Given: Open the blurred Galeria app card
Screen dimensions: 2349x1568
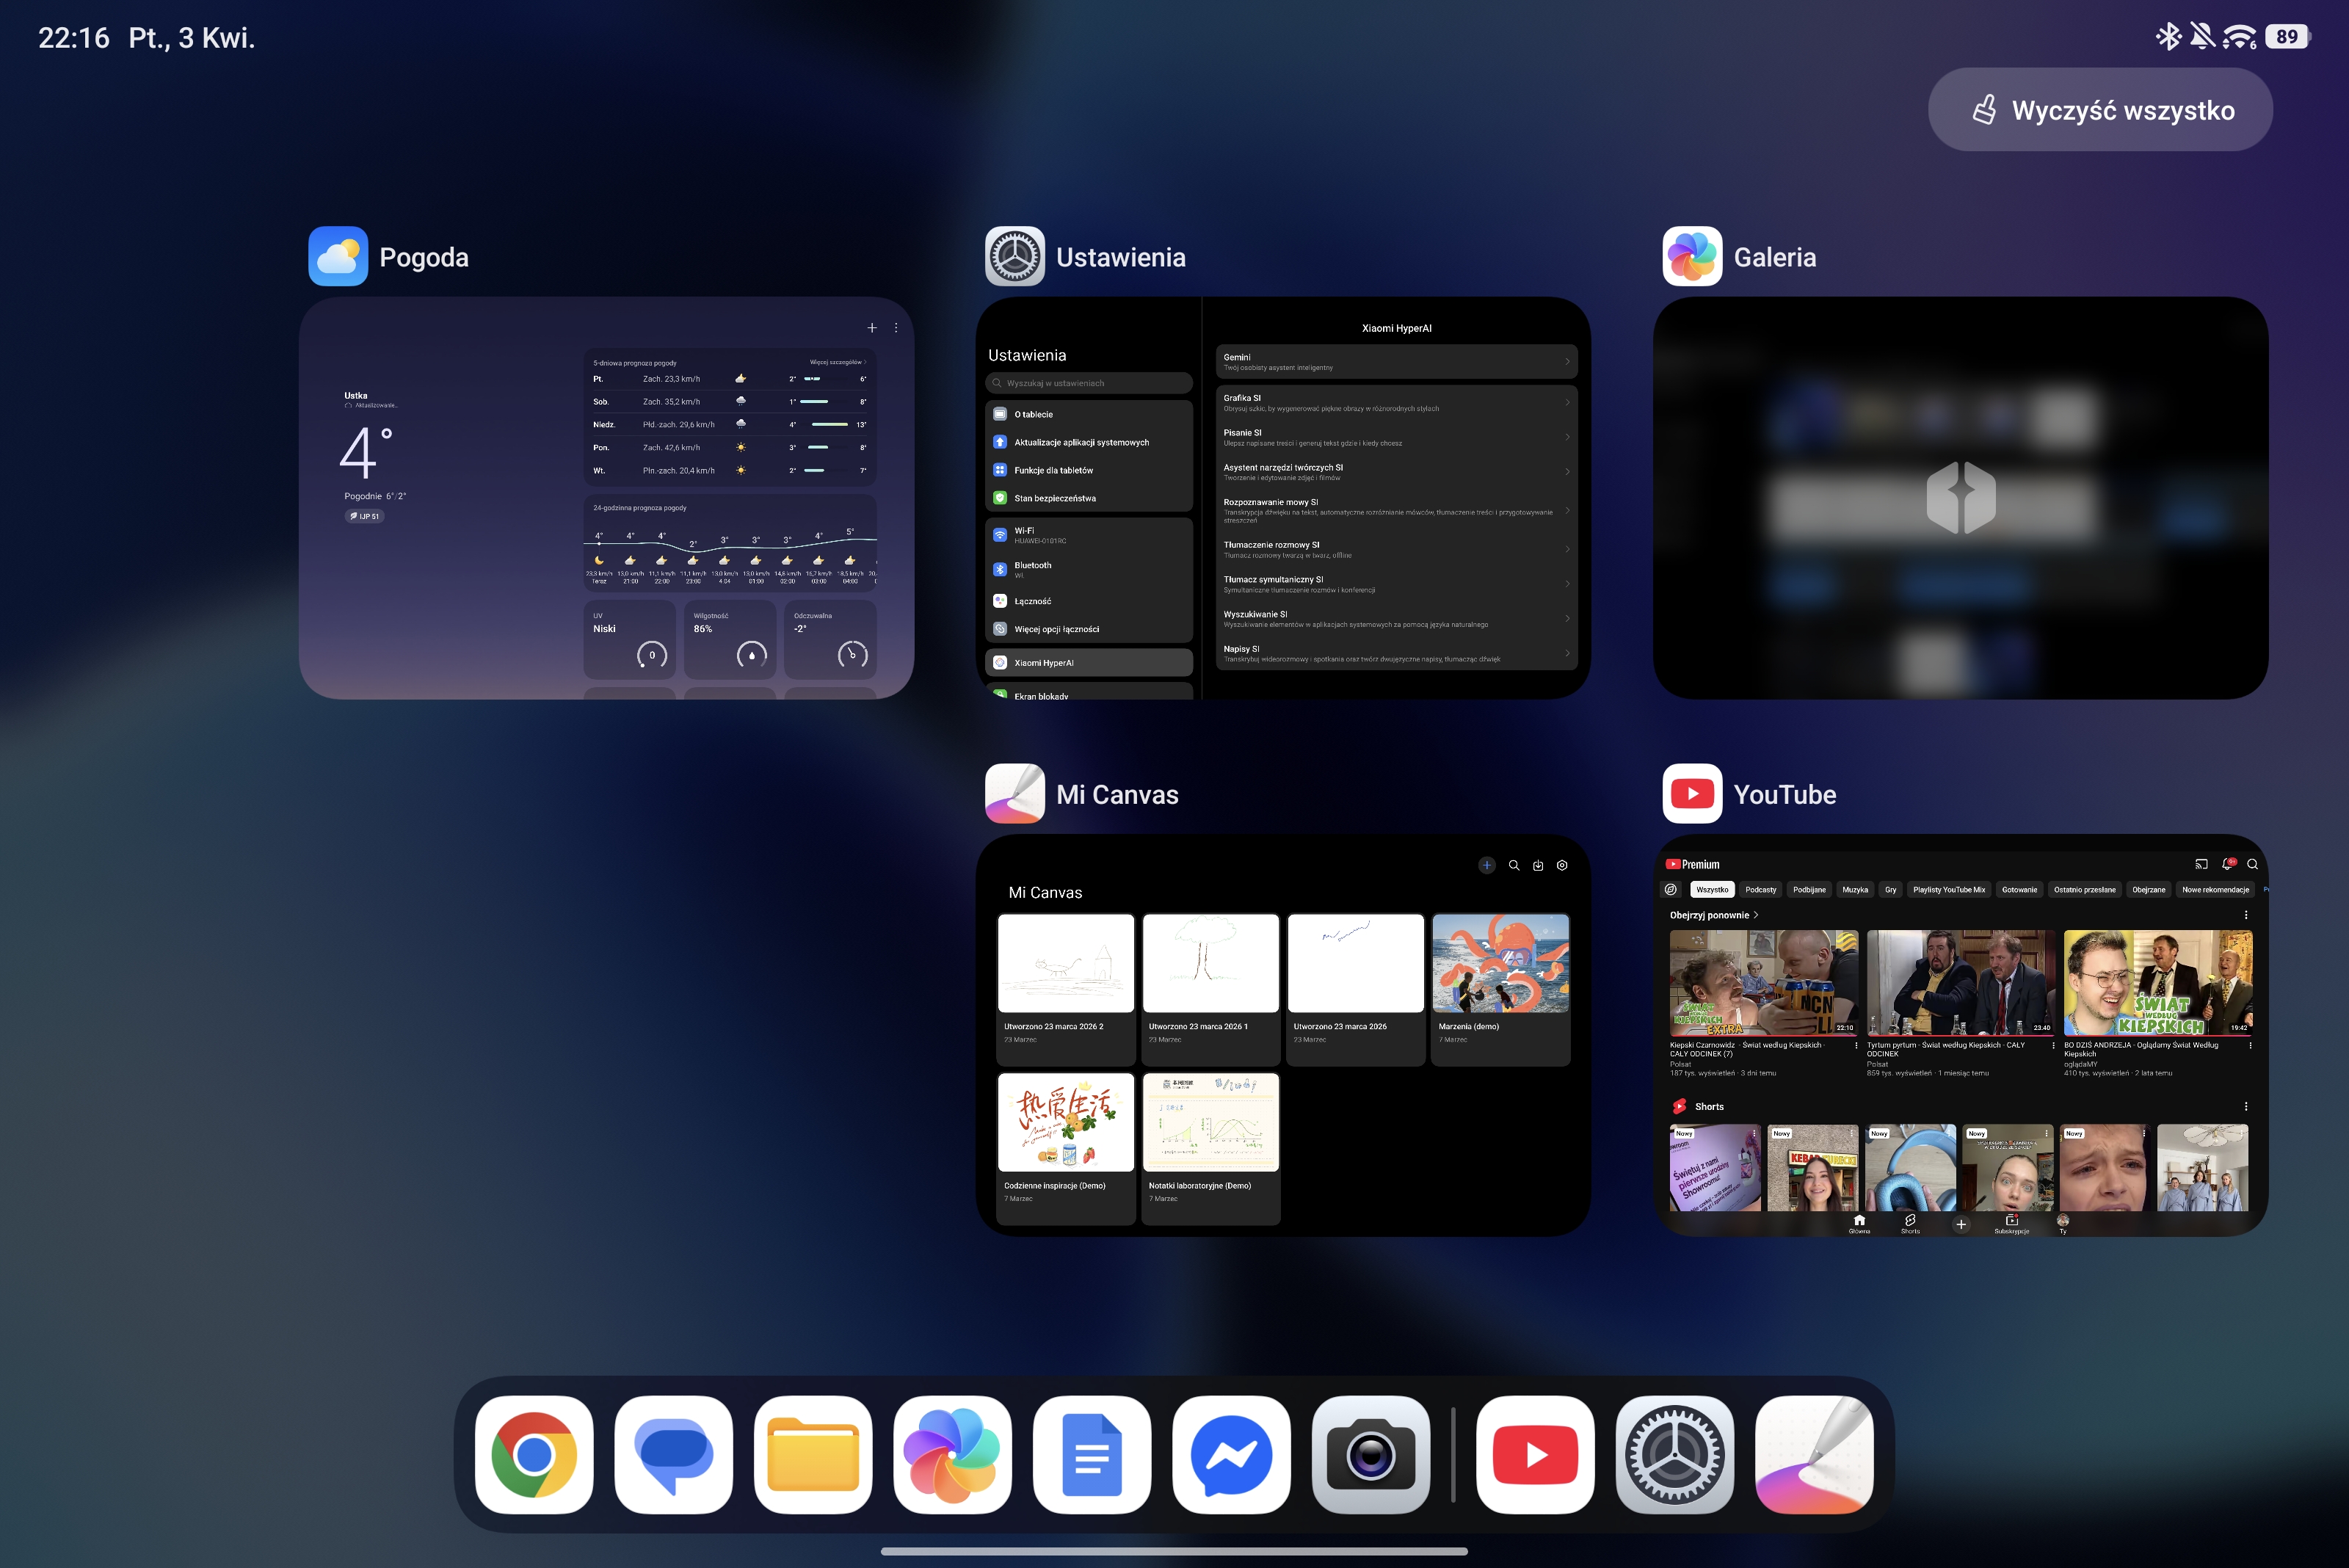Looking at the screenshot, I should (x=1960, y=497).
